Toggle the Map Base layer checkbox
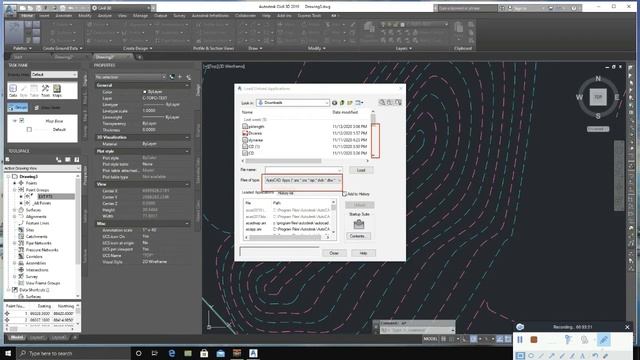 point(22,121)
